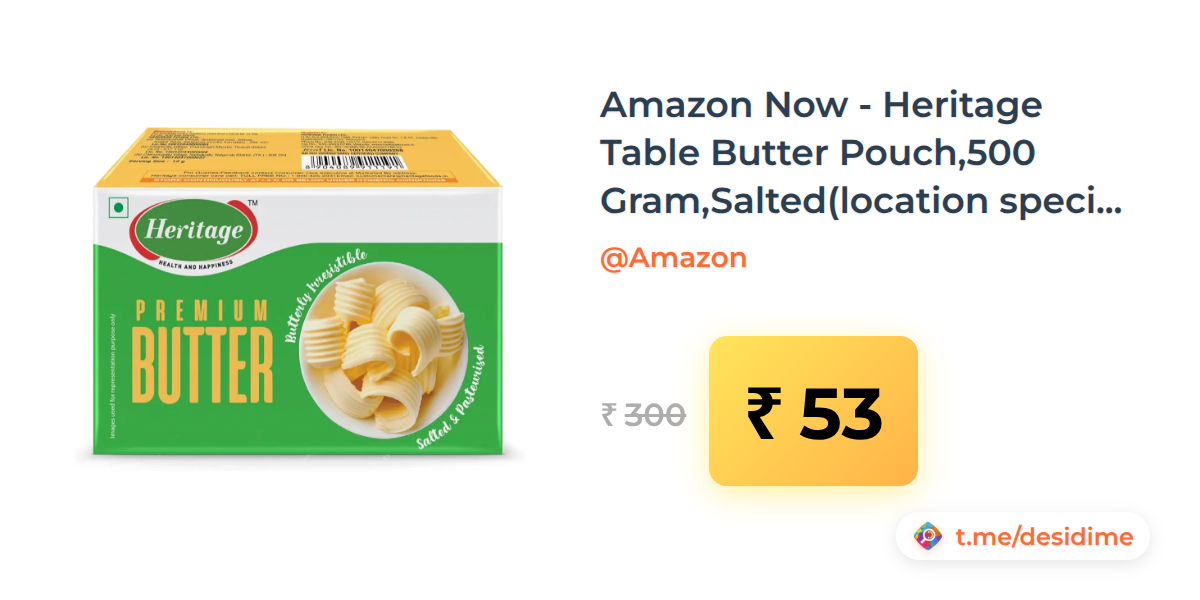
Task: Click the number 53 in the price badge
Action: pos(841,414)
